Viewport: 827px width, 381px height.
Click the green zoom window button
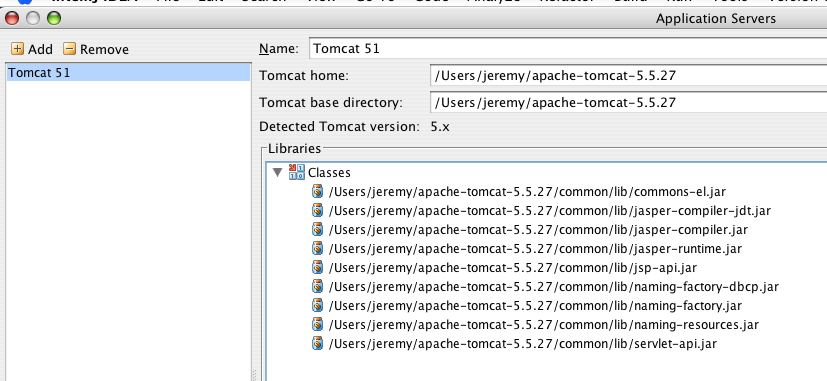click(54, 18)
